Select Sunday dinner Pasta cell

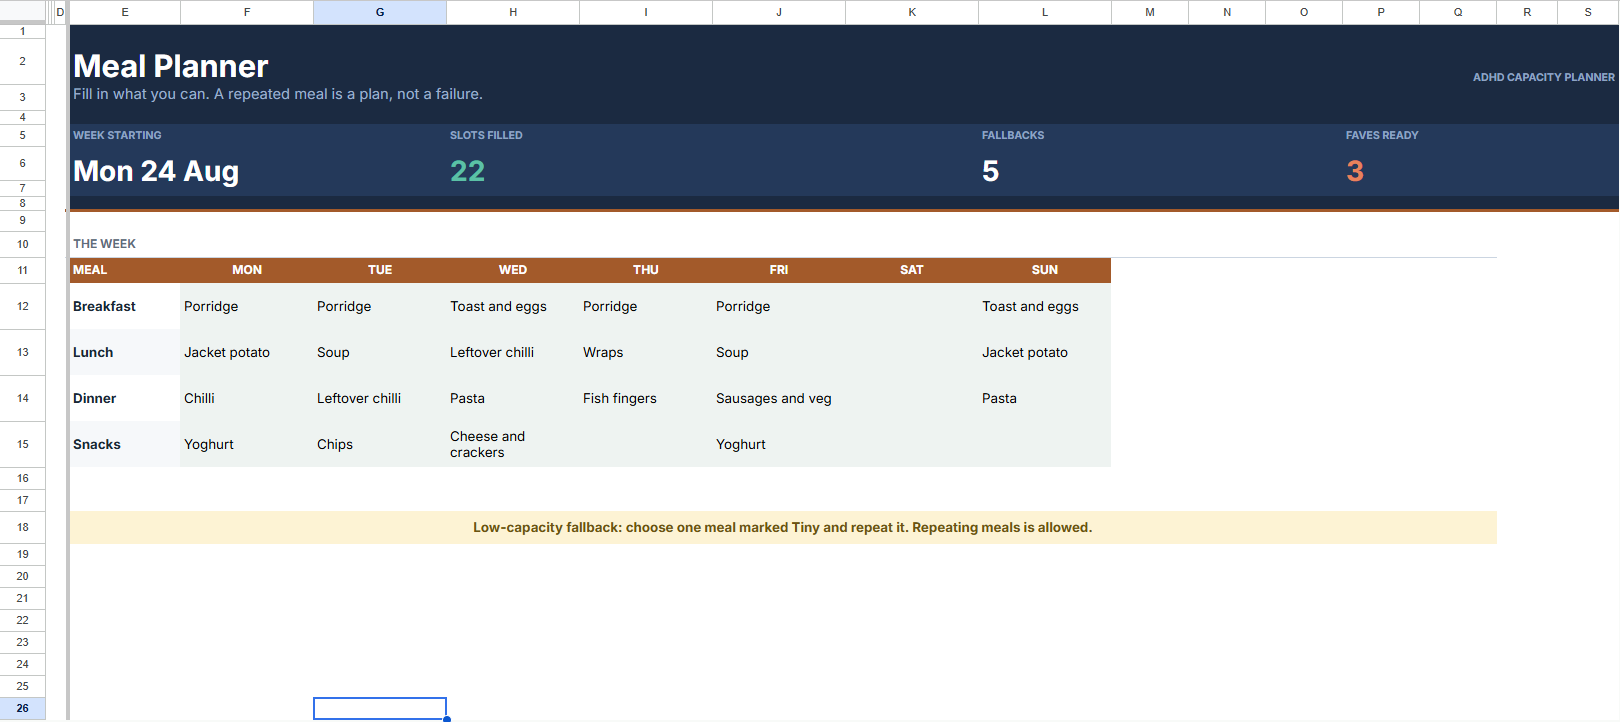pos(1045,398)
